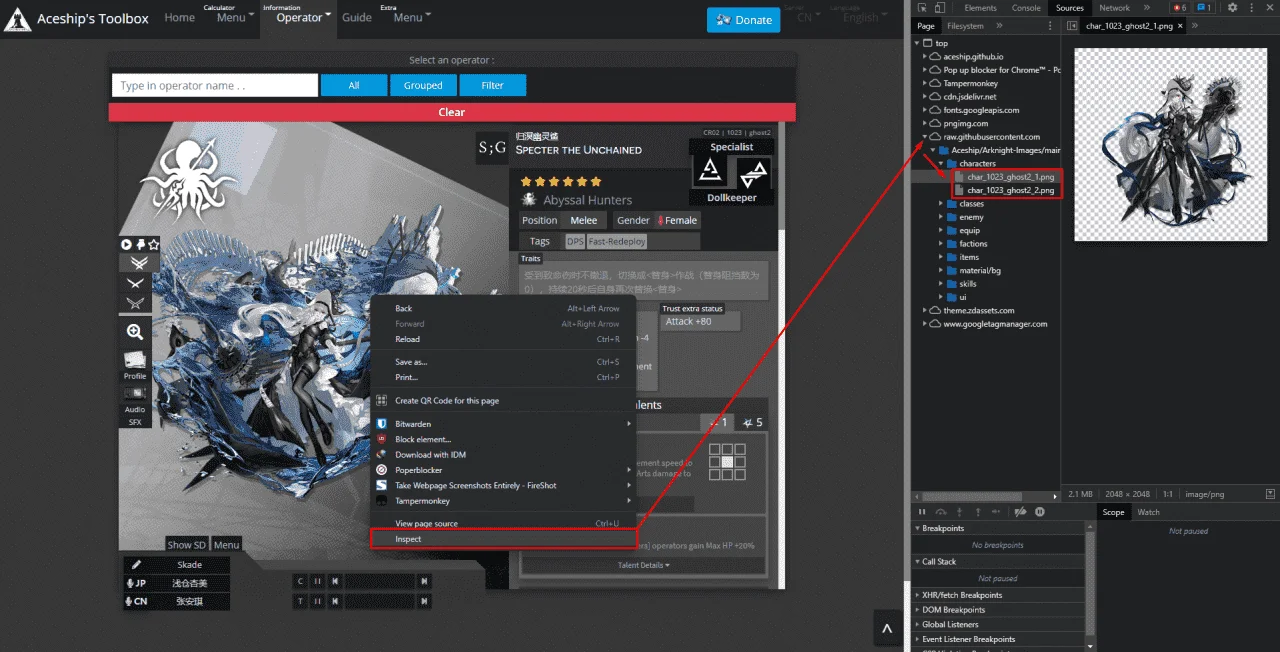Click the pause icon in the T audio row
Viewport: 1280px width, 652px height.
click(317, 601)
